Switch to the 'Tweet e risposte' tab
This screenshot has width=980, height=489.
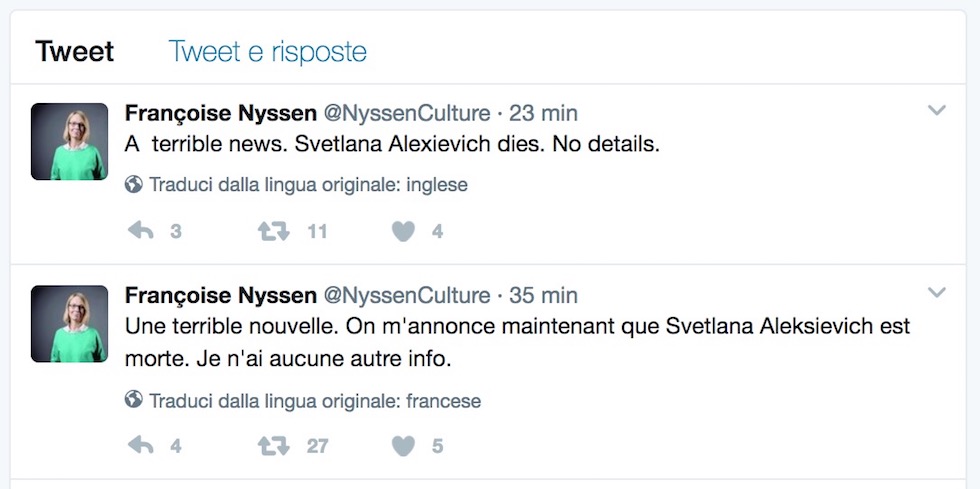click(267, 51)
